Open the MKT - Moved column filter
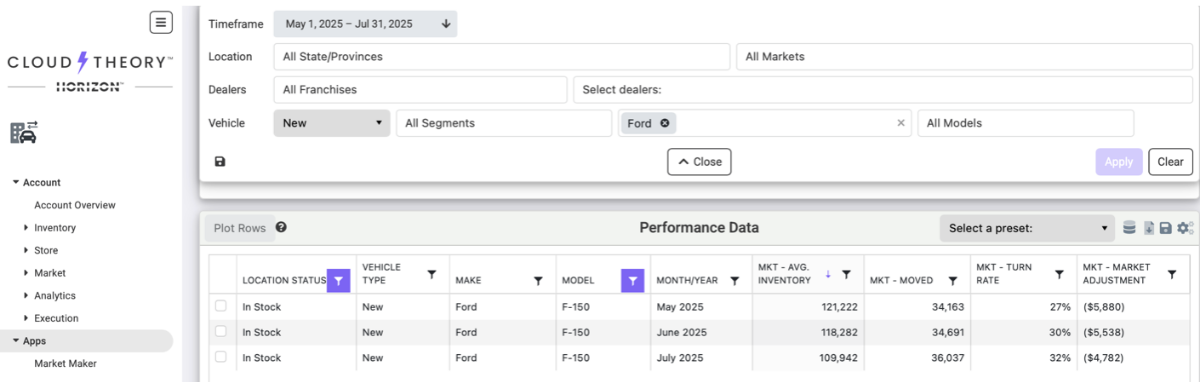The width and height of the screenshot is (1200, 382). [x=953, y=281]
